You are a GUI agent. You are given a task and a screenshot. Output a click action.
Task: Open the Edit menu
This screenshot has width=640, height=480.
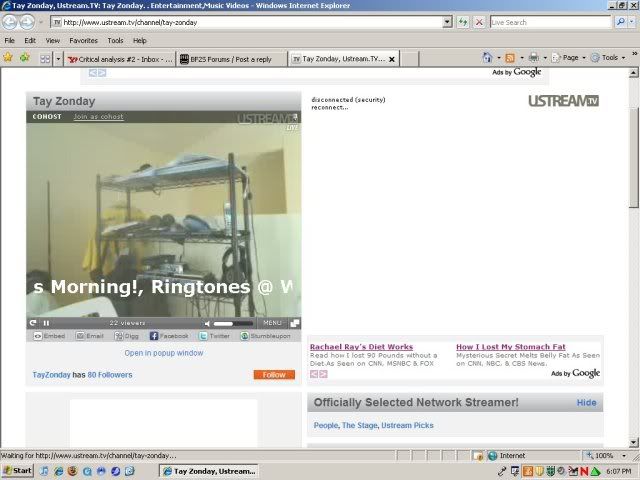pos(30,40)
